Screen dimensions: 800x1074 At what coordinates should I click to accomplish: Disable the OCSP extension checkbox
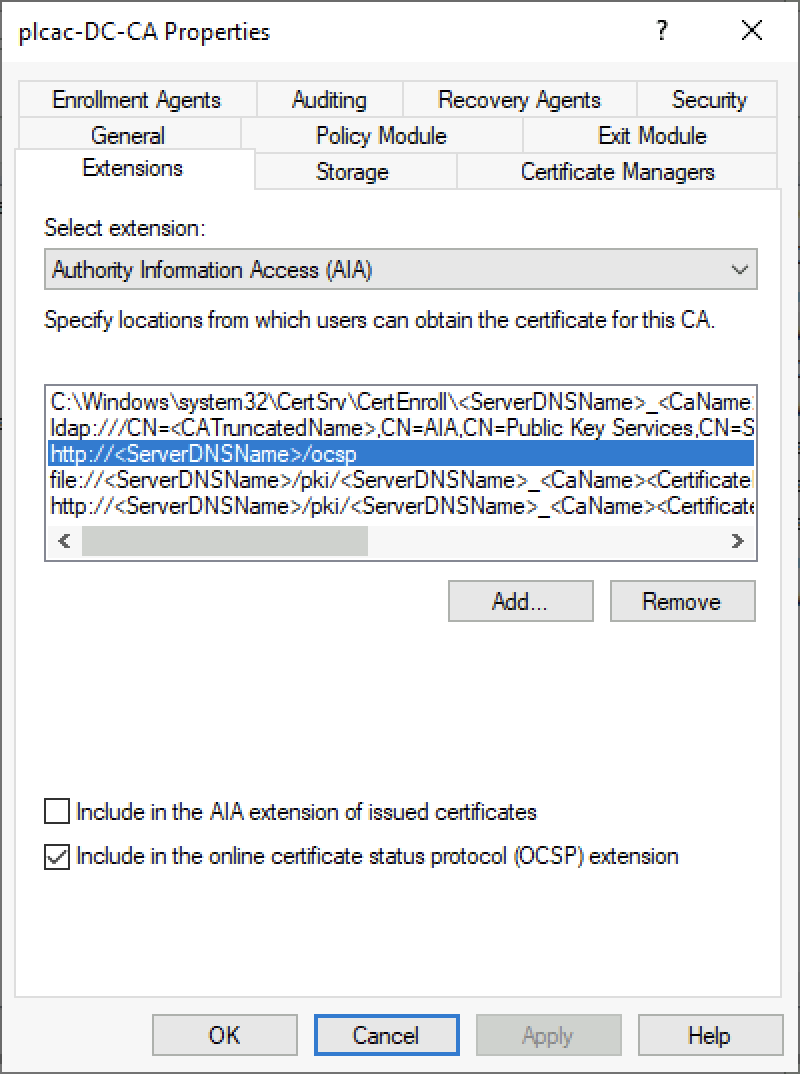(57, 857)
